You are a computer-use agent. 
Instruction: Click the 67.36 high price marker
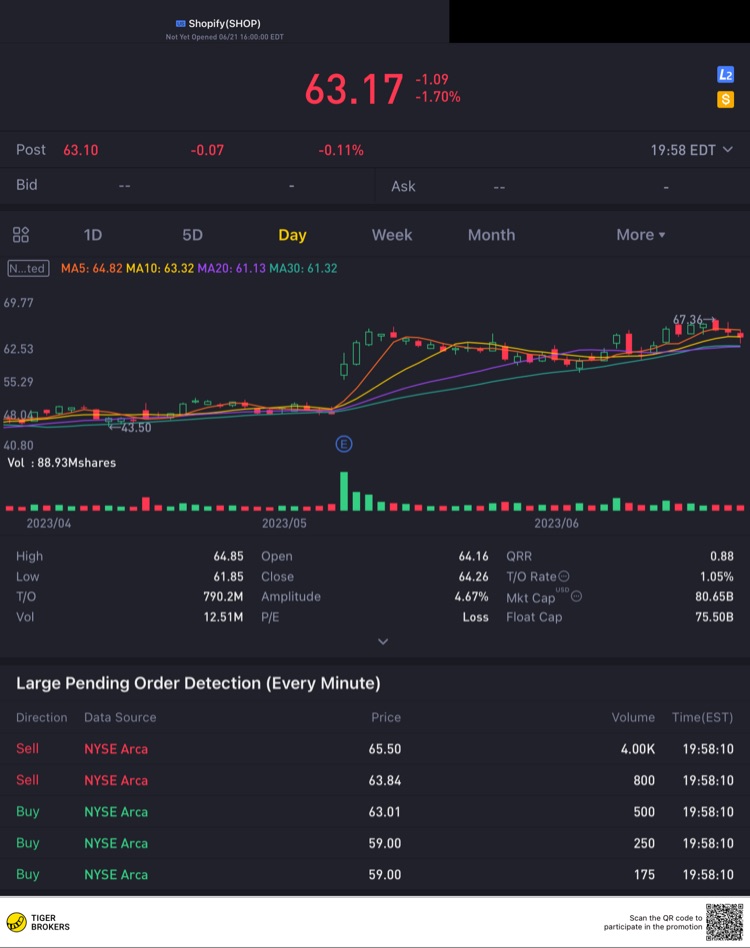694,319
